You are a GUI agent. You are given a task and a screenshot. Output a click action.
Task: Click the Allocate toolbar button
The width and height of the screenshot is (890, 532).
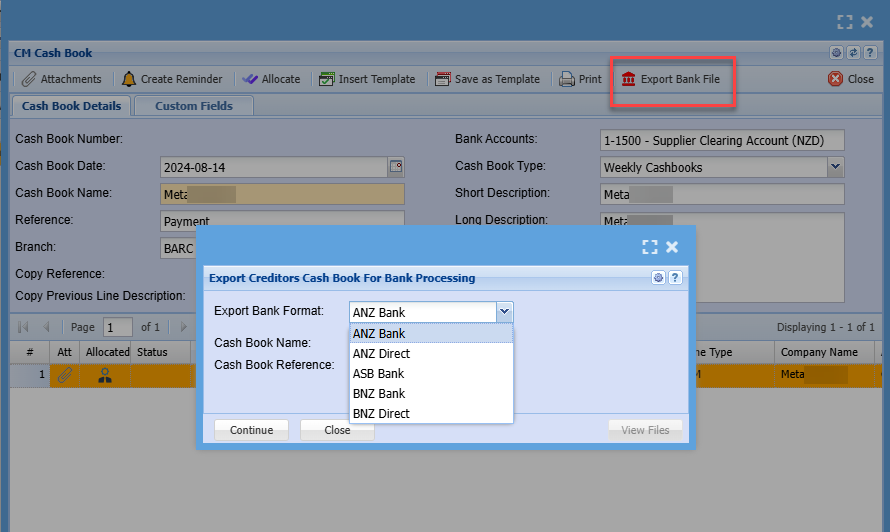pos(271,79)
